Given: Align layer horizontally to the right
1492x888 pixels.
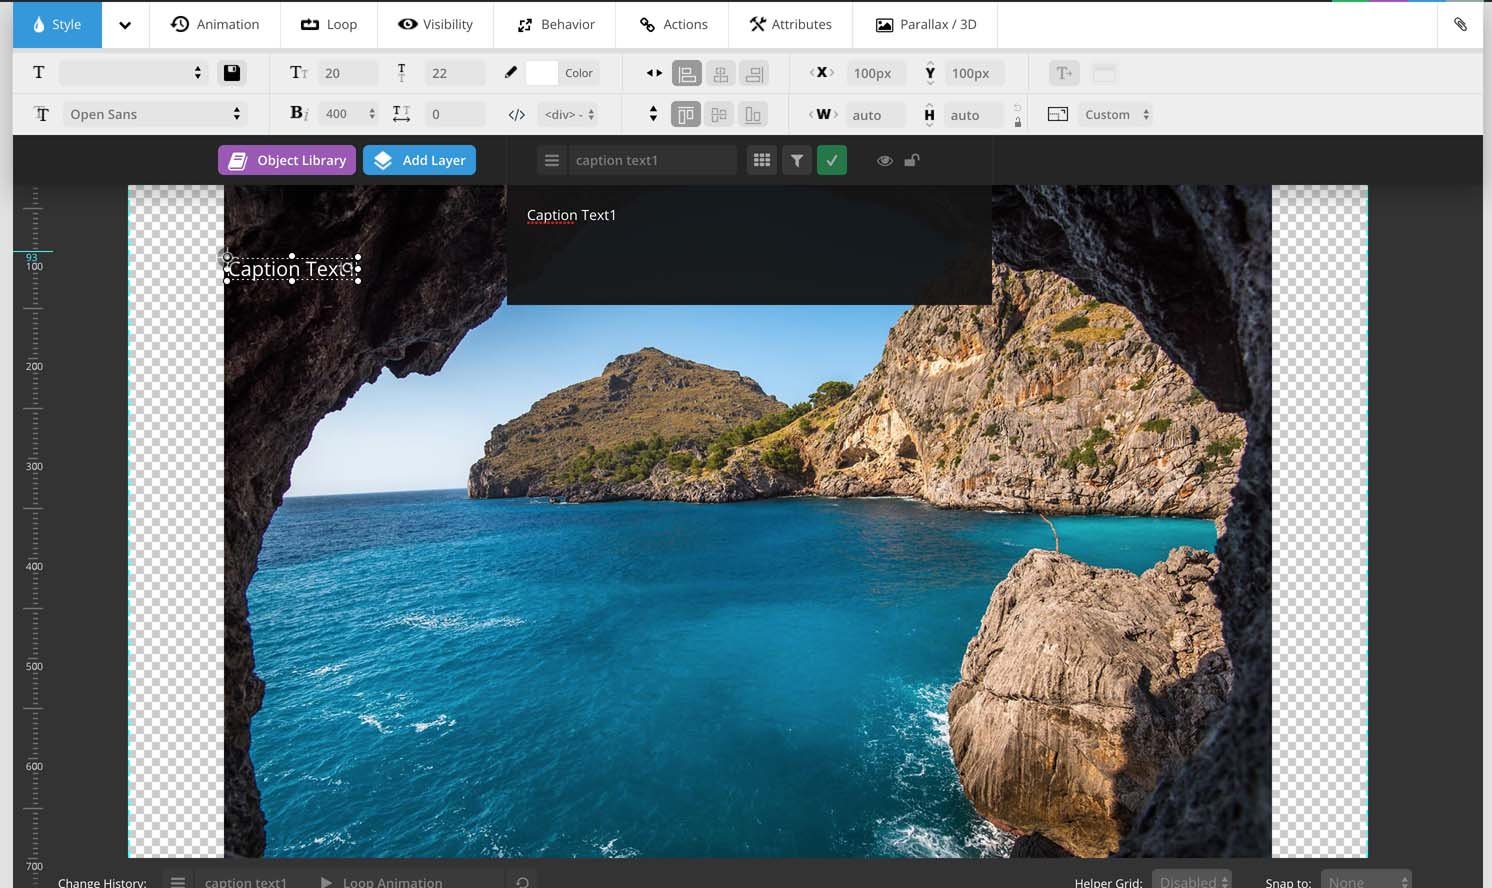Looking at the screenshot, I should [754, 74].
